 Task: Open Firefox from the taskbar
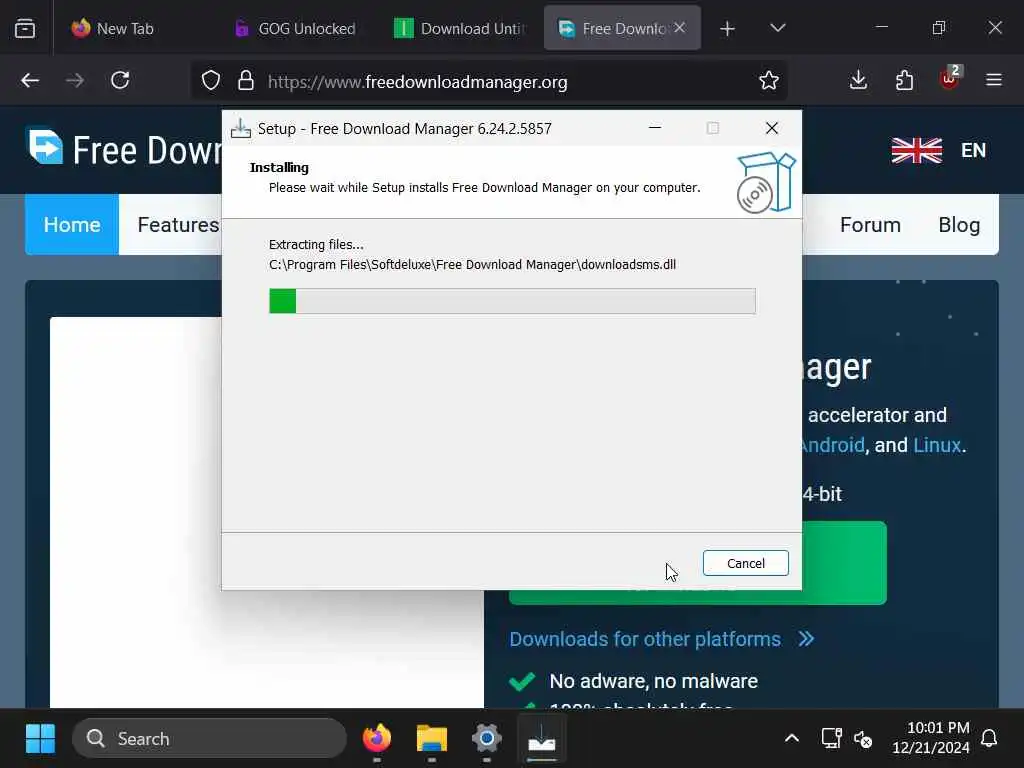[376, 739]
